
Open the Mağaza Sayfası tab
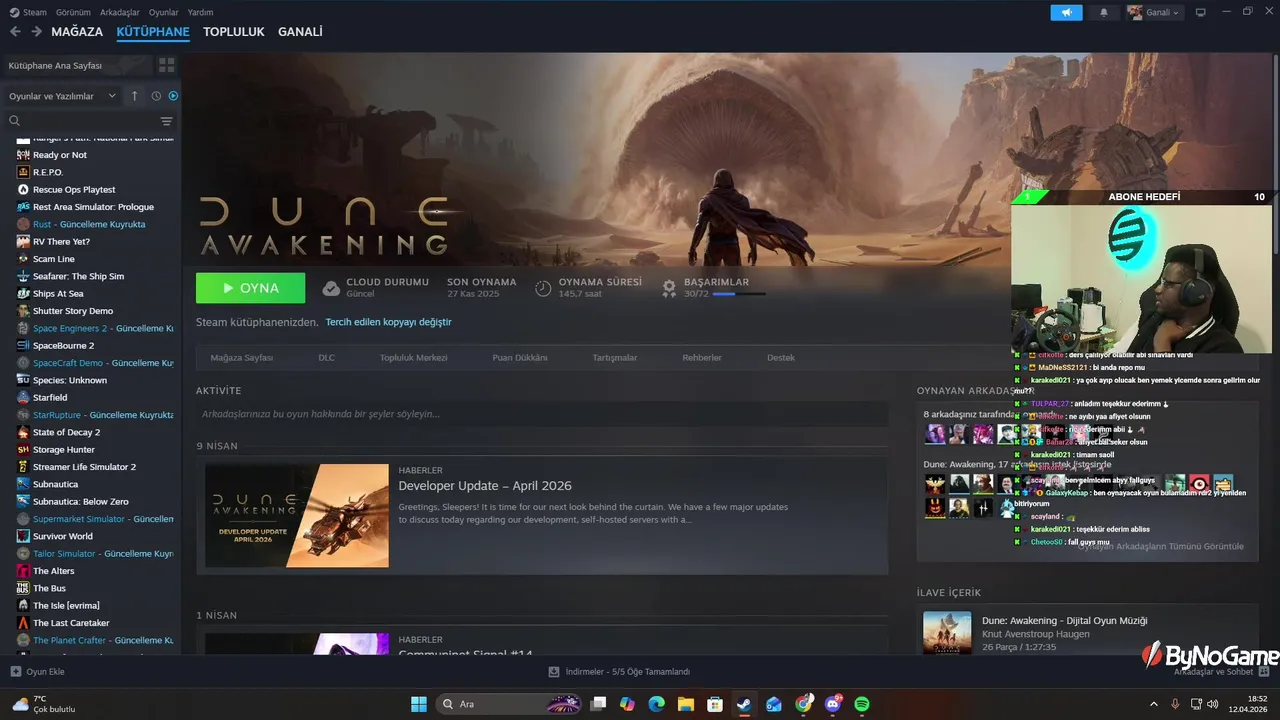241,357
